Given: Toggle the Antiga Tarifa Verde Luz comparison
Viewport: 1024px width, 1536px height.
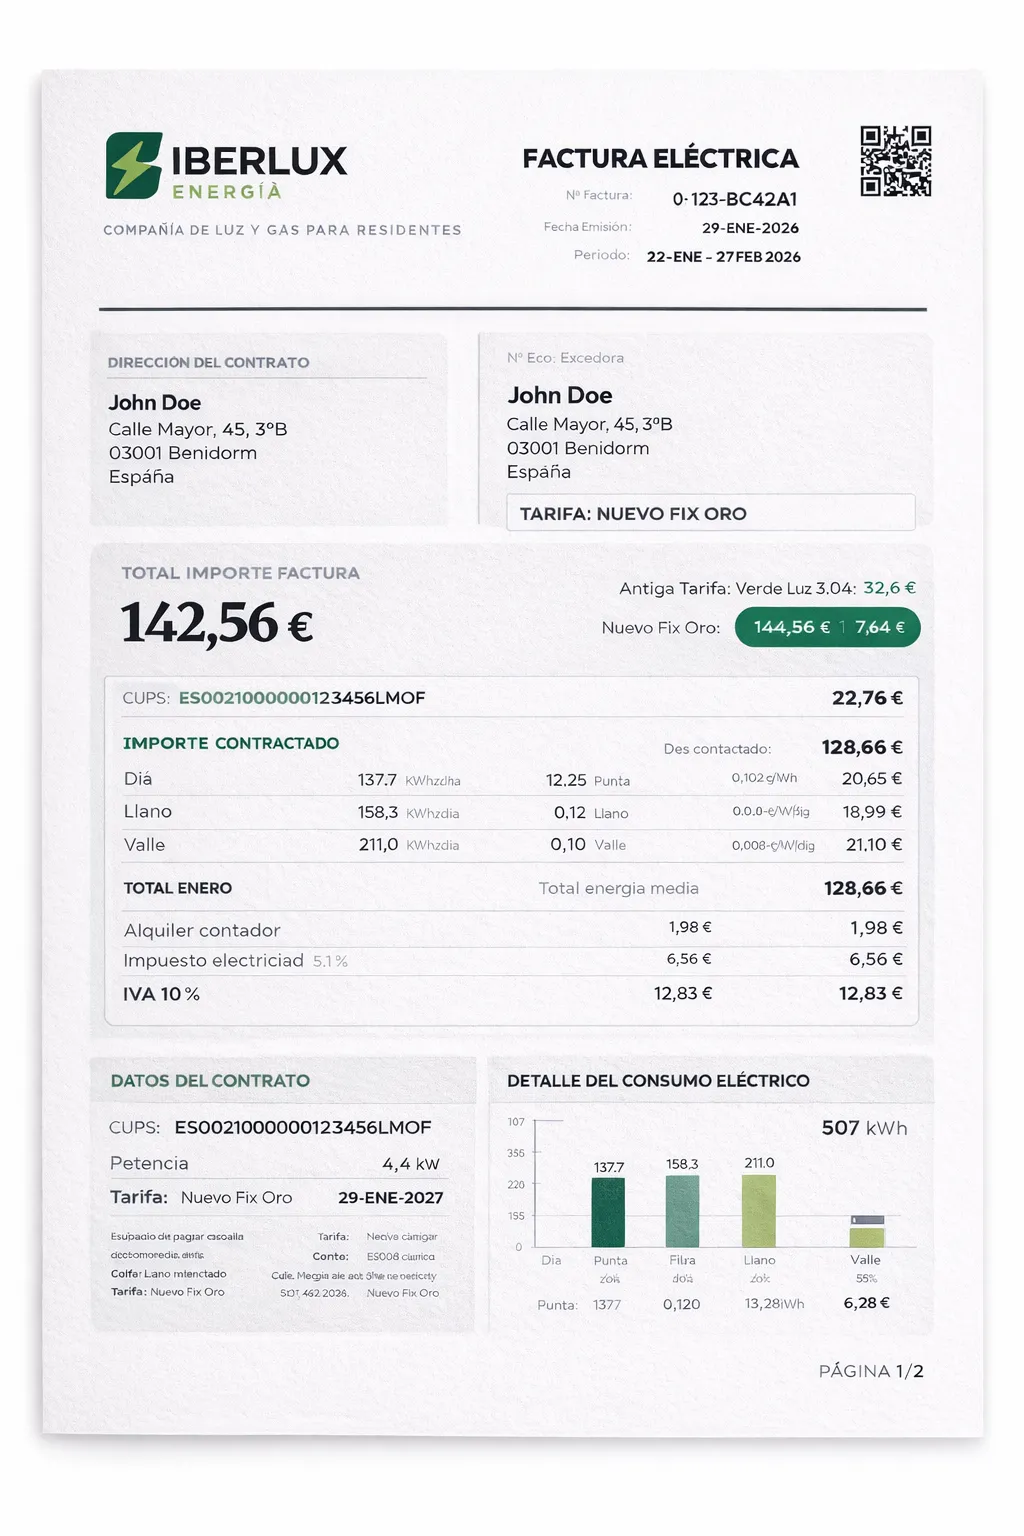Looking at the screenshot, I should [x=767, y=588].
